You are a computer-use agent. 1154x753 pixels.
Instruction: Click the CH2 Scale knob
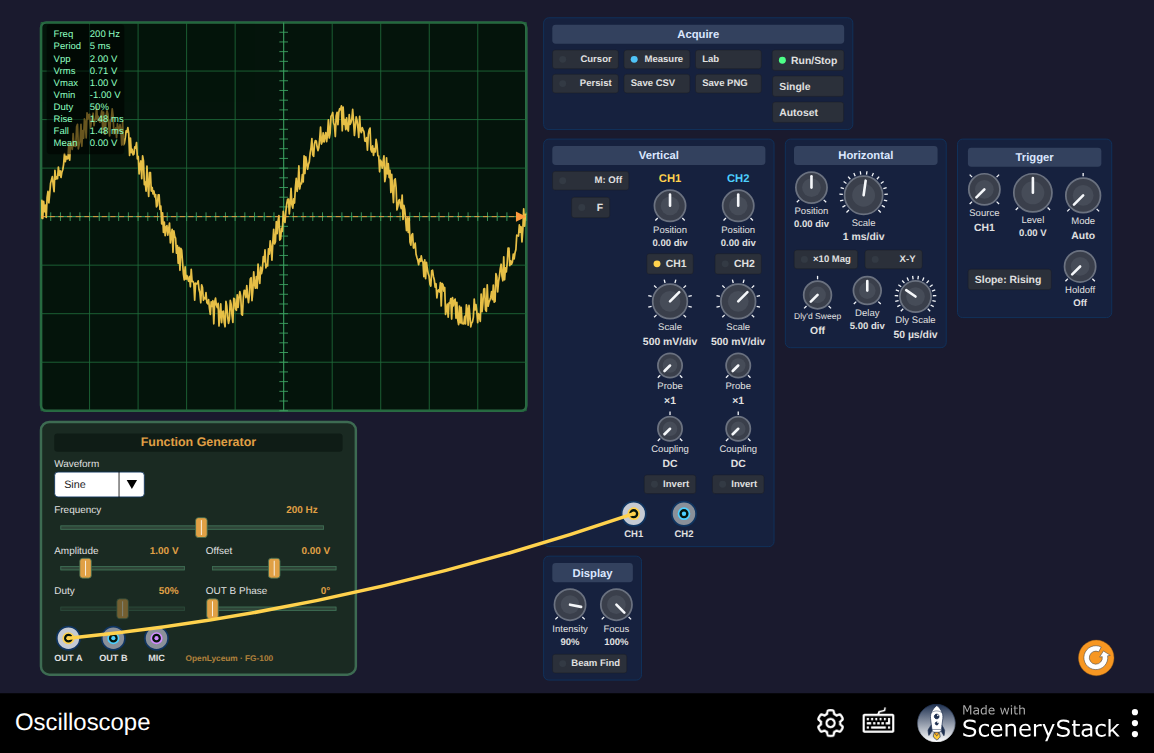click(x=737, y=300)
